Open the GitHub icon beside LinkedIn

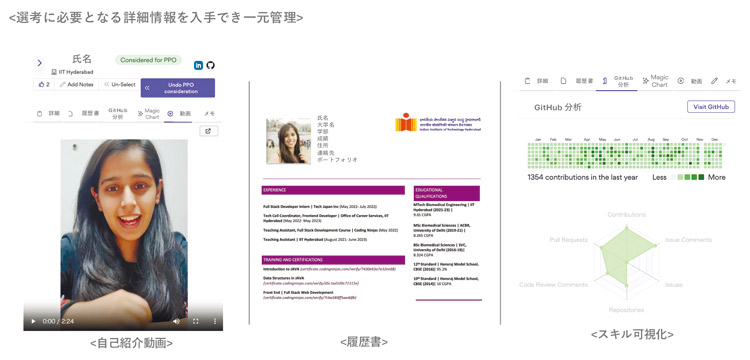point(210,65)
